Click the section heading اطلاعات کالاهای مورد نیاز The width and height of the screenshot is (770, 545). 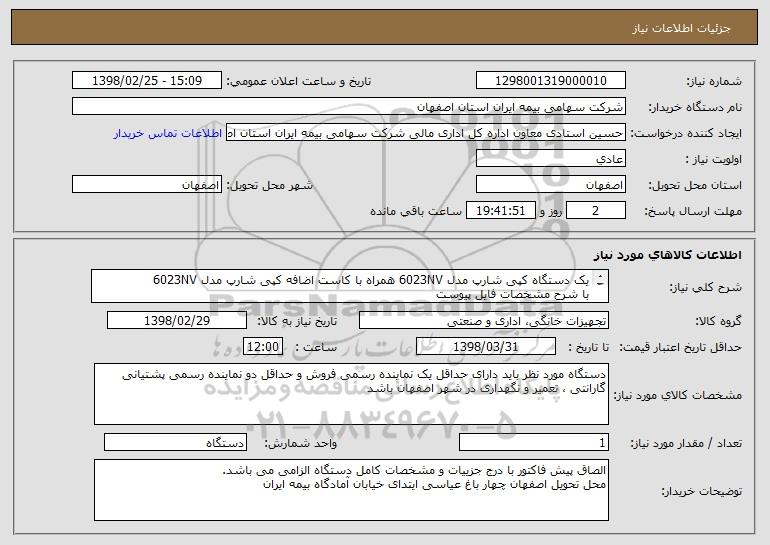click(667, 255)
